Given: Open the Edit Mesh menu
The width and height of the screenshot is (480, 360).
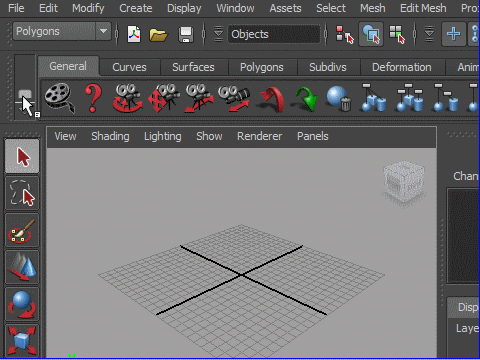Looking at the screenshot, I should point(423,8).
